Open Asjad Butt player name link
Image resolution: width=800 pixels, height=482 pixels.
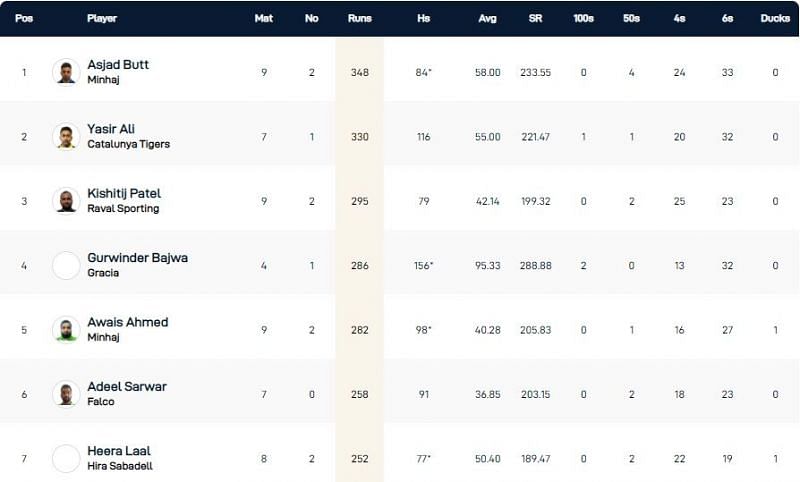(x=118, y=64)
